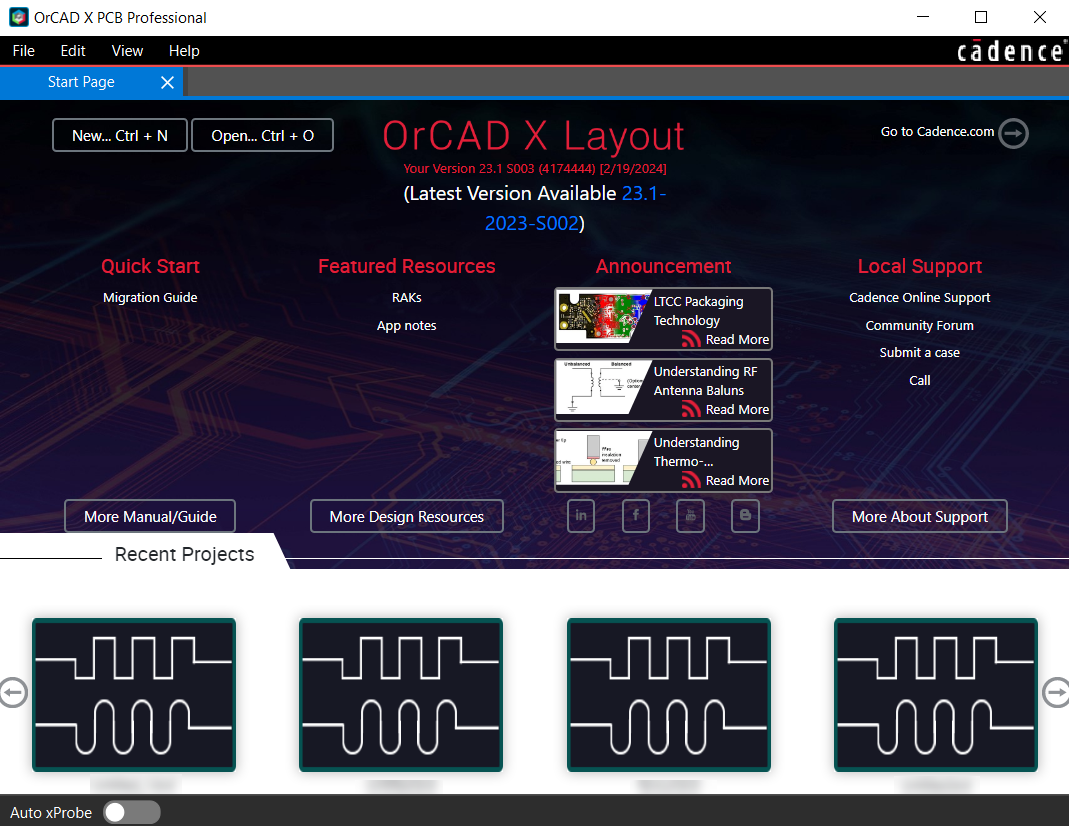
Task: Click the RSS icon for RF Antenna Baluns
Action: click(691, 409)
